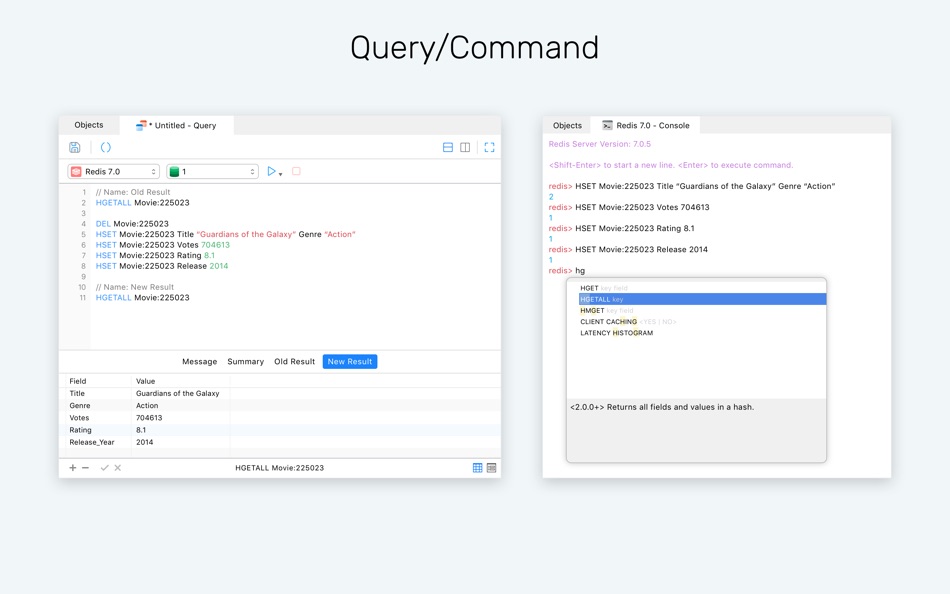Viewport: 950px width, 594px height.
Task: Select the Untitled - Query tab
Action: (176, 125)
